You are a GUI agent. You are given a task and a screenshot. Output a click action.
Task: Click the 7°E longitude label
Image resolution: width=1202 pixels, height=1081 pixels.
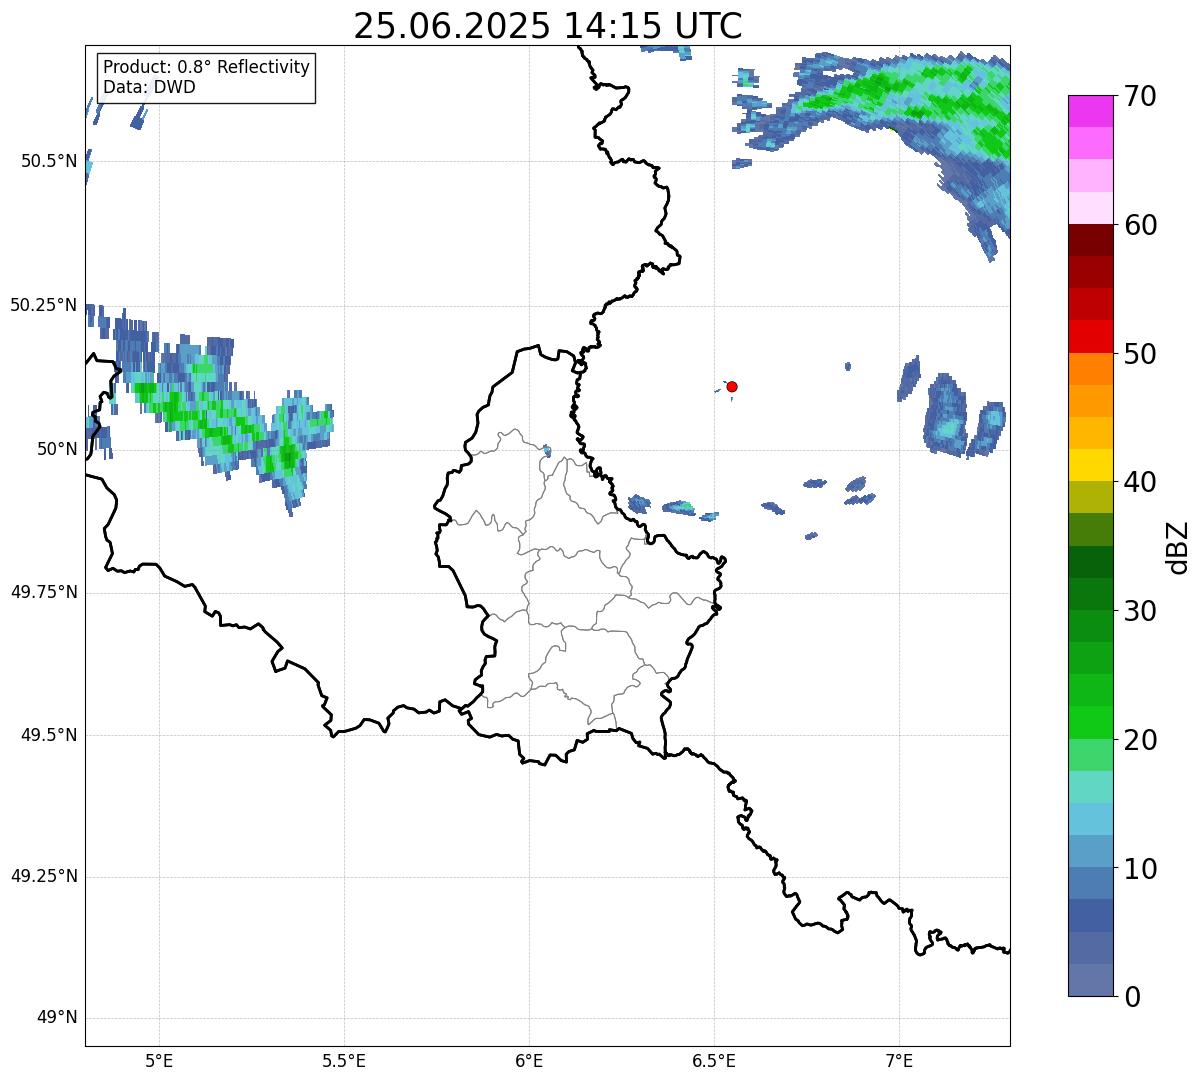[x=899, y=1060]
